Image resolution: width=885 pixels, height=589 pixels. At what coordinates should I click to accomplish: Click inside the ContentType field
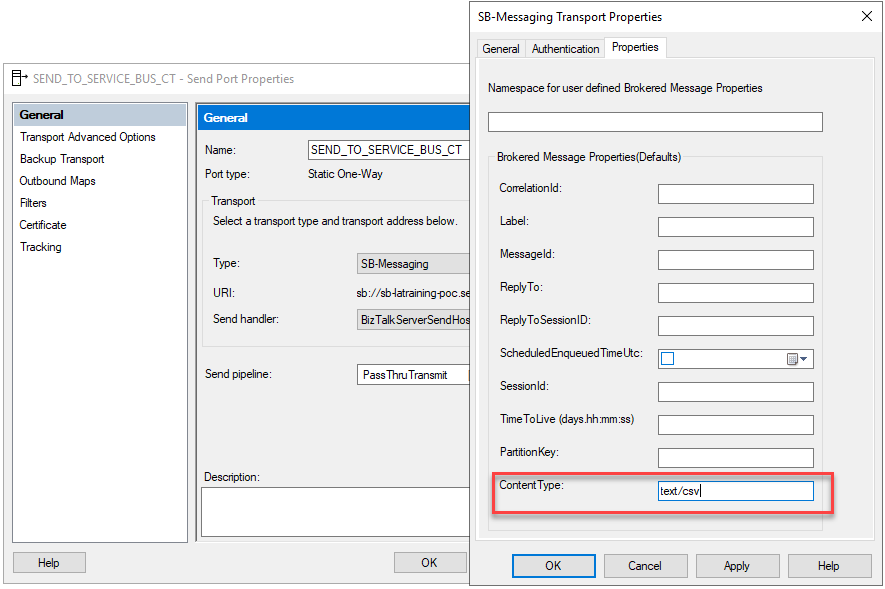tap(735, 490)
